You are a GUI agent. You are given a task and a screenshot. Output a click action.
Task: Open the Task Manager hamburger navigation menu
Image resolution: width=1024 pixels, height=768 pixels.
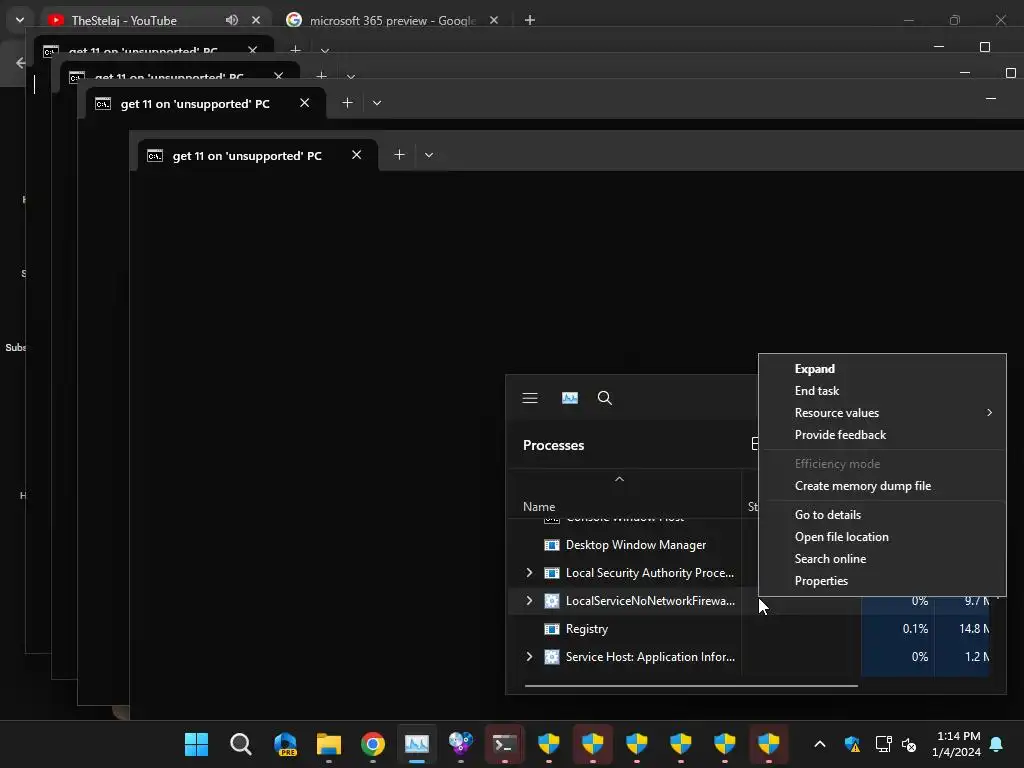pos(530,398)
